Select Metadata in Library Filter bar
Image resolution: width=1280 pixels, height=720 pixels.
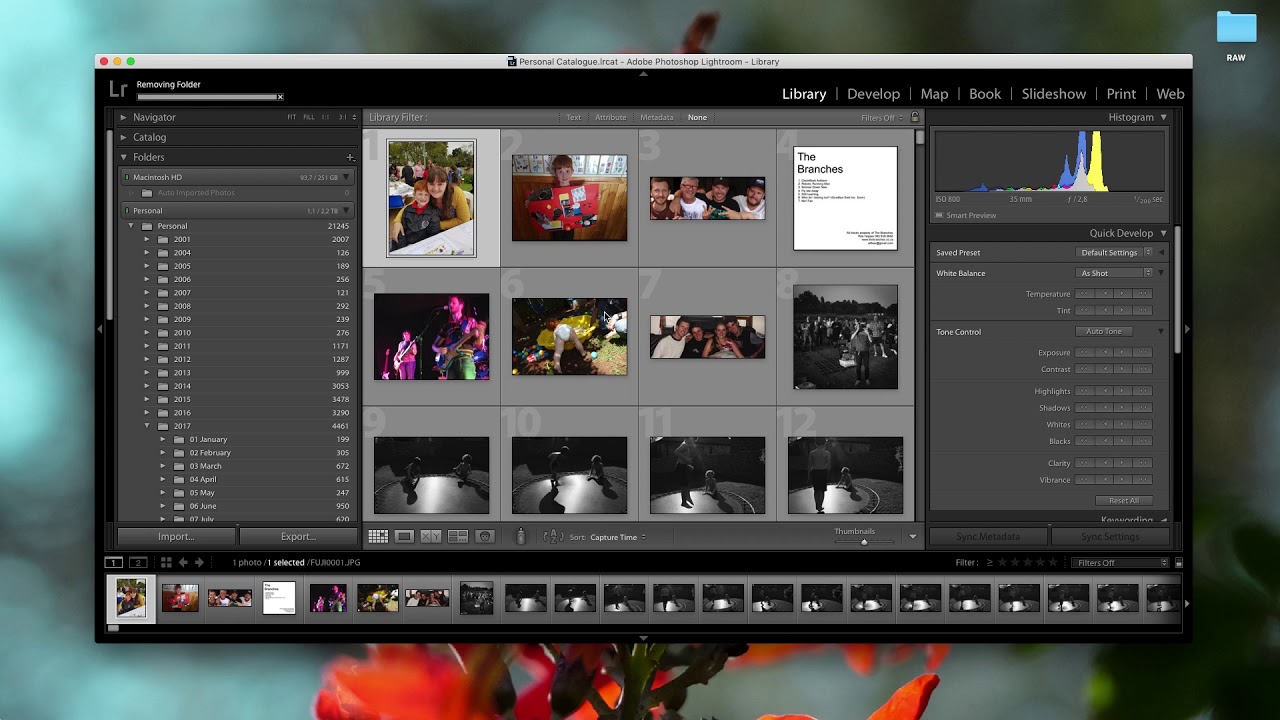point(657,117)
